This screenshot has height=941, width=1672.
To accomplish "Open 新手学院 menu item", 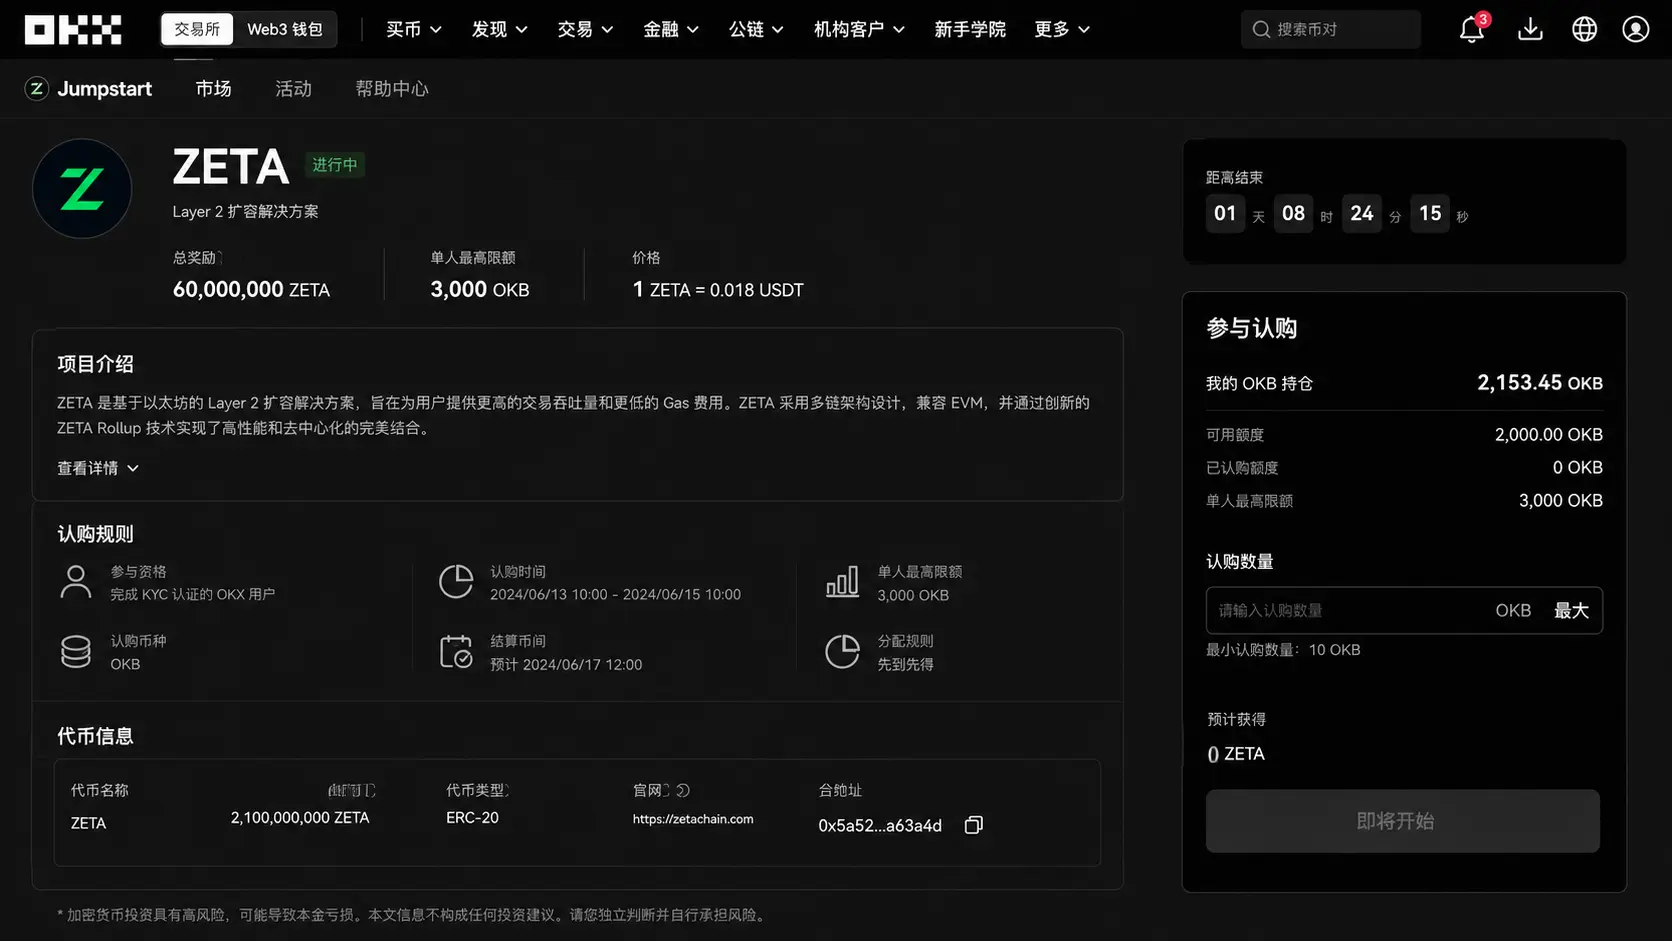I will point(970,29).
